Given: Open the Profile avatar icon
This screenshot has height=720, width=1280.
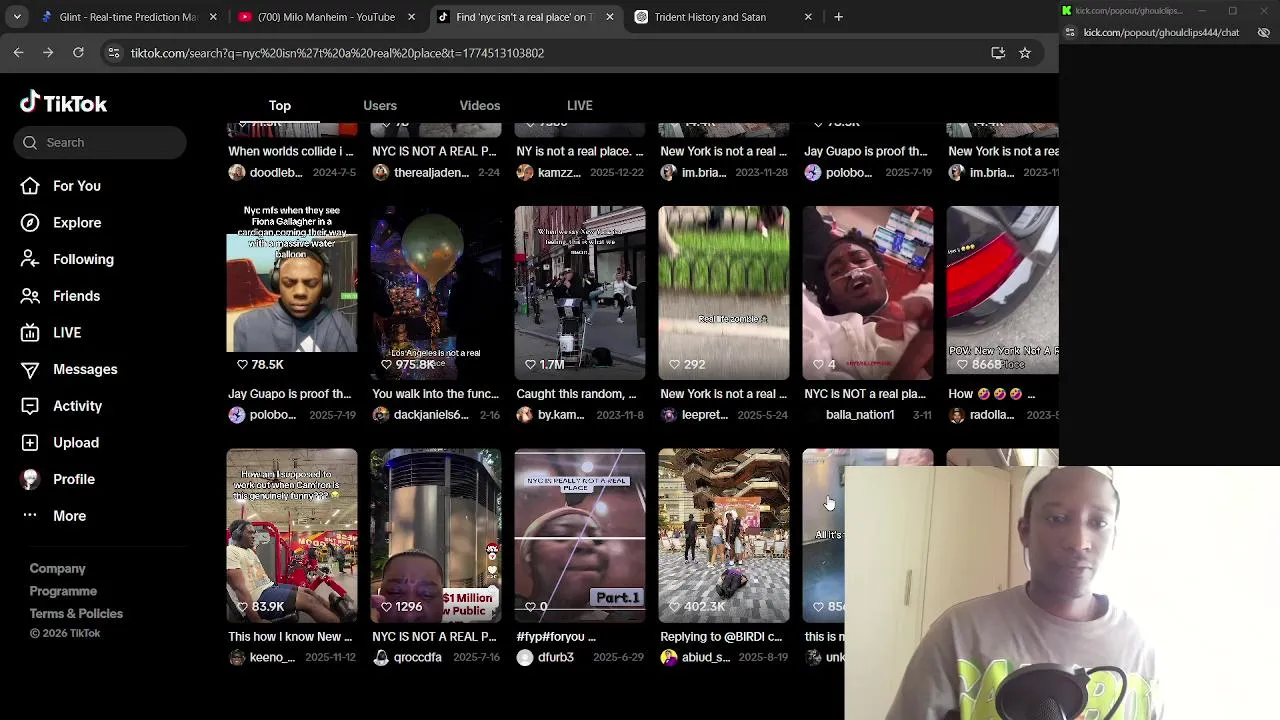Looking at the screenshot, I should coord(30,479).
